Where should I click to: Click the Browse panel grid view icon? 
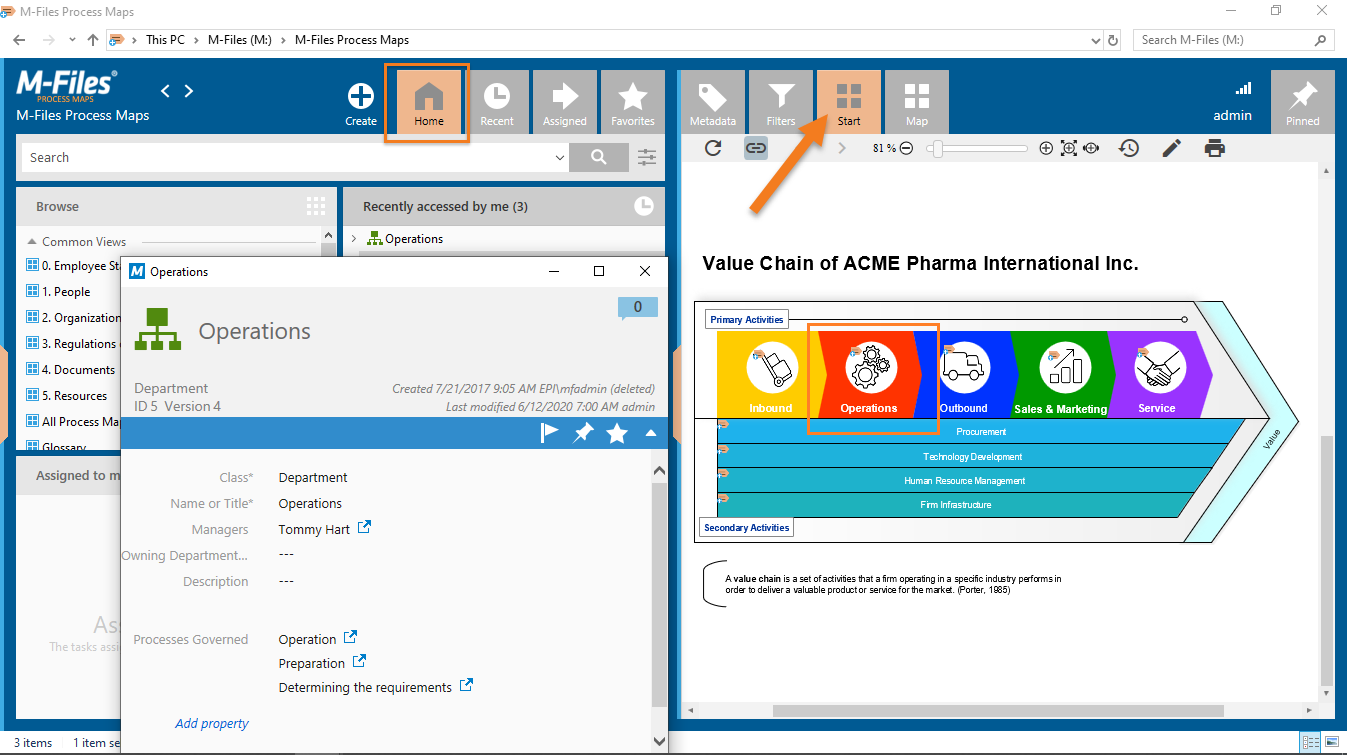click(x=316, y=206)
